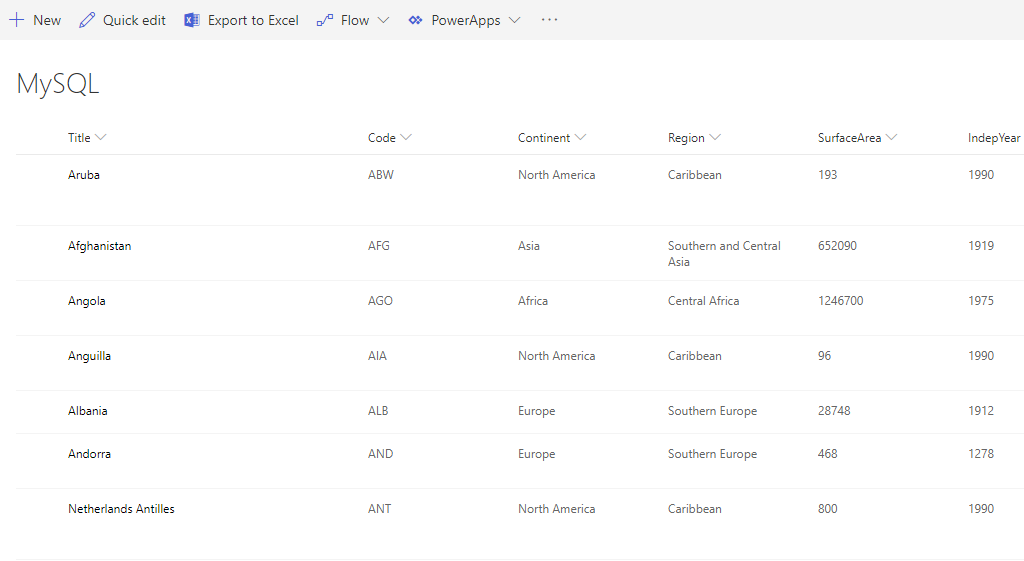The height and width of the screenshot is (561, 1024).
Task: Expand the Flow dropdown chevron
Action: tap(383, 20)
